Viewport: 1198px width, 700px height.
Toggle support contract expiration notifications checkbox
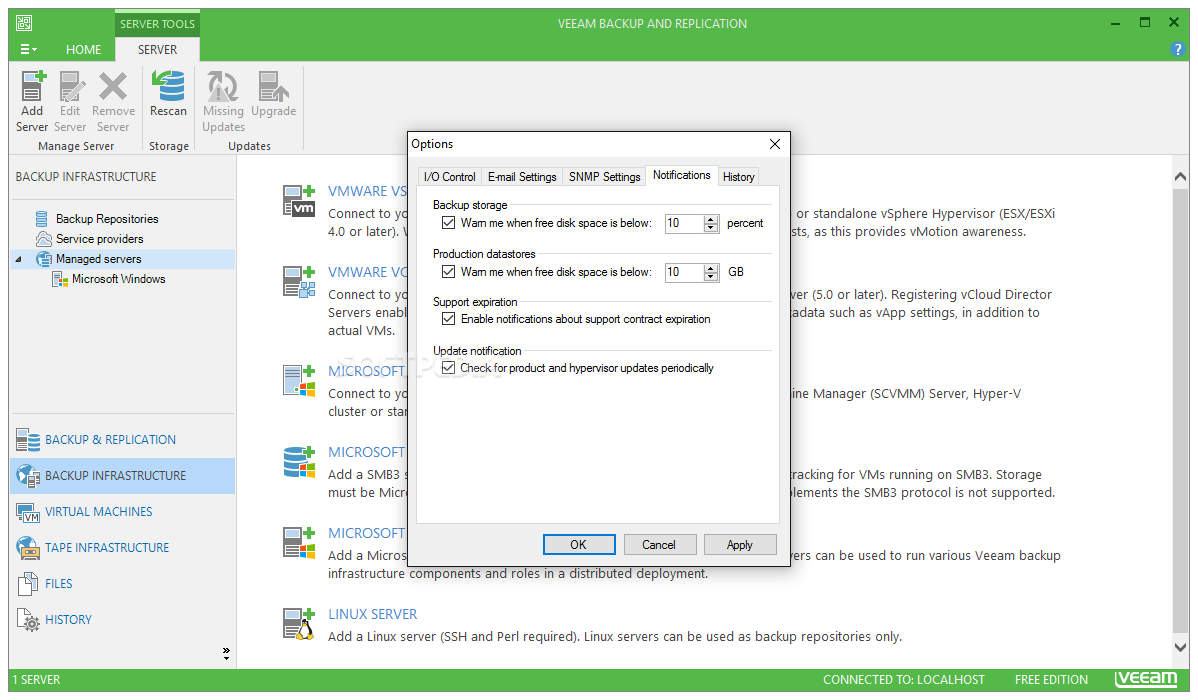coord(448,319)
